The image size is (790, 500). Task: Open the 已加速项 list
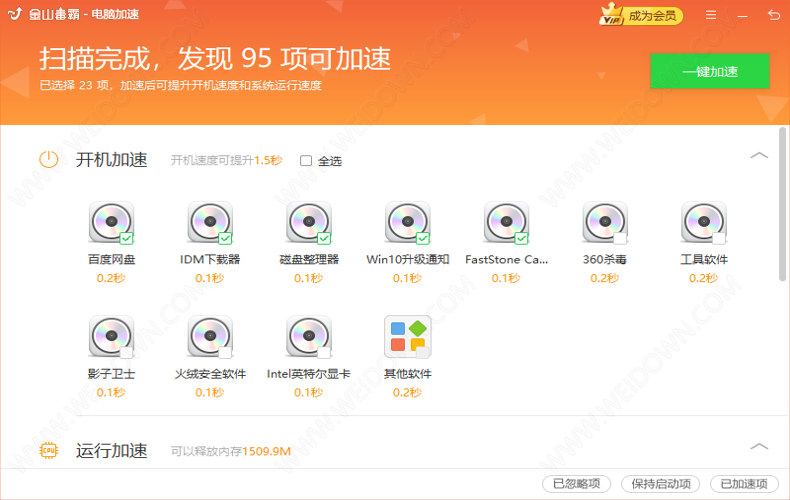coord(744,484)
